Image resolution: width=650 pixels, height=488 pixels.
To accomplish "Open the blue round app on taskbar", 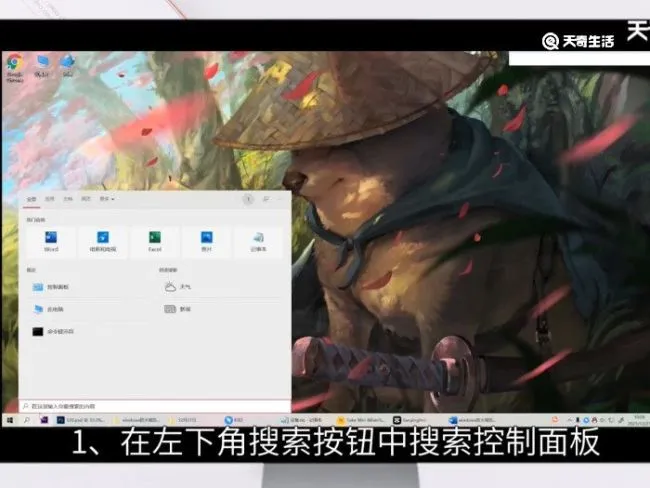I will [234, 420].
